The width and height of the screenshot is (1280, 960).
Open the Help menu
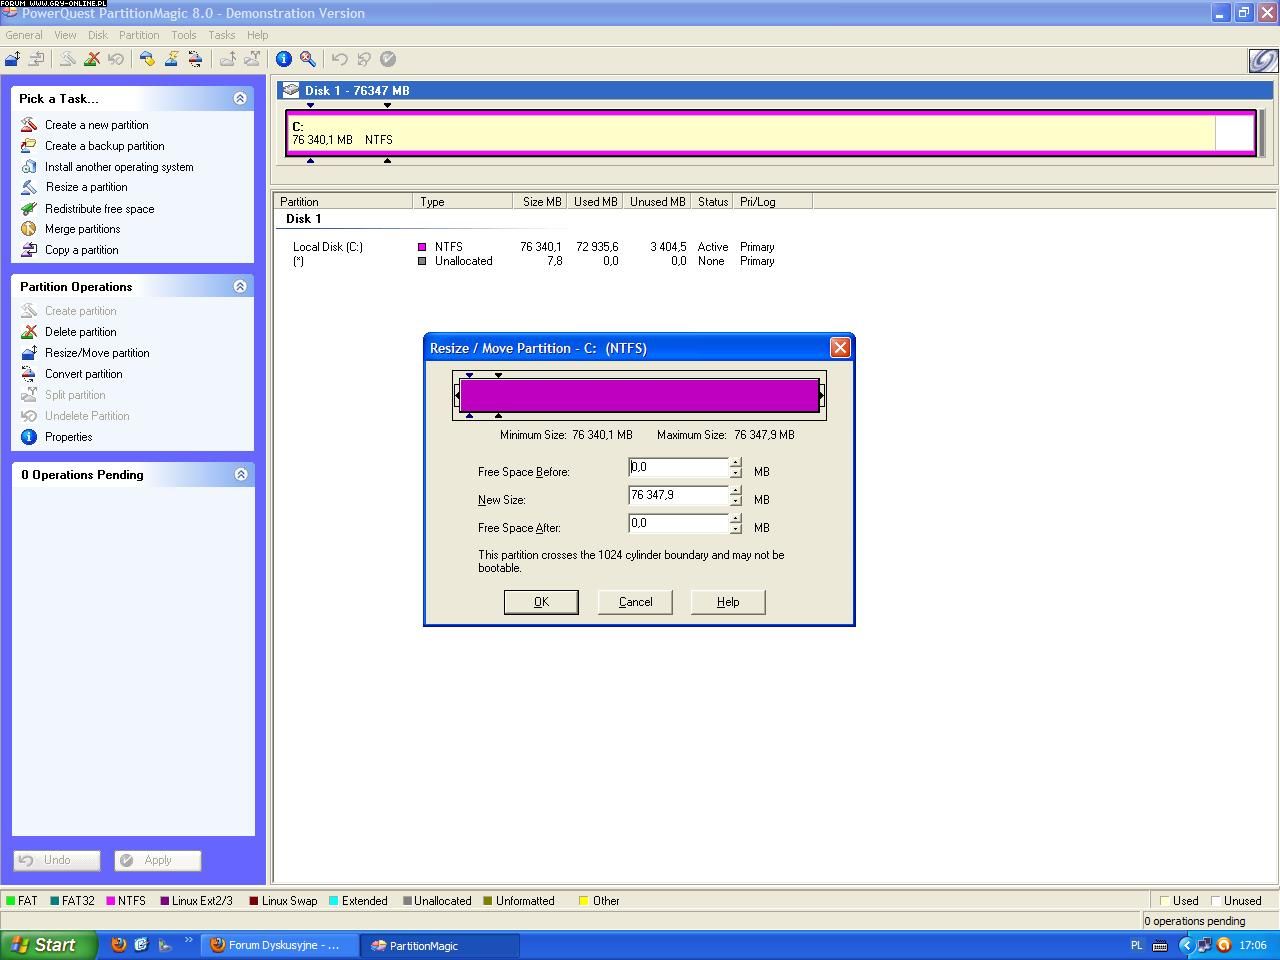click(257, 35)
